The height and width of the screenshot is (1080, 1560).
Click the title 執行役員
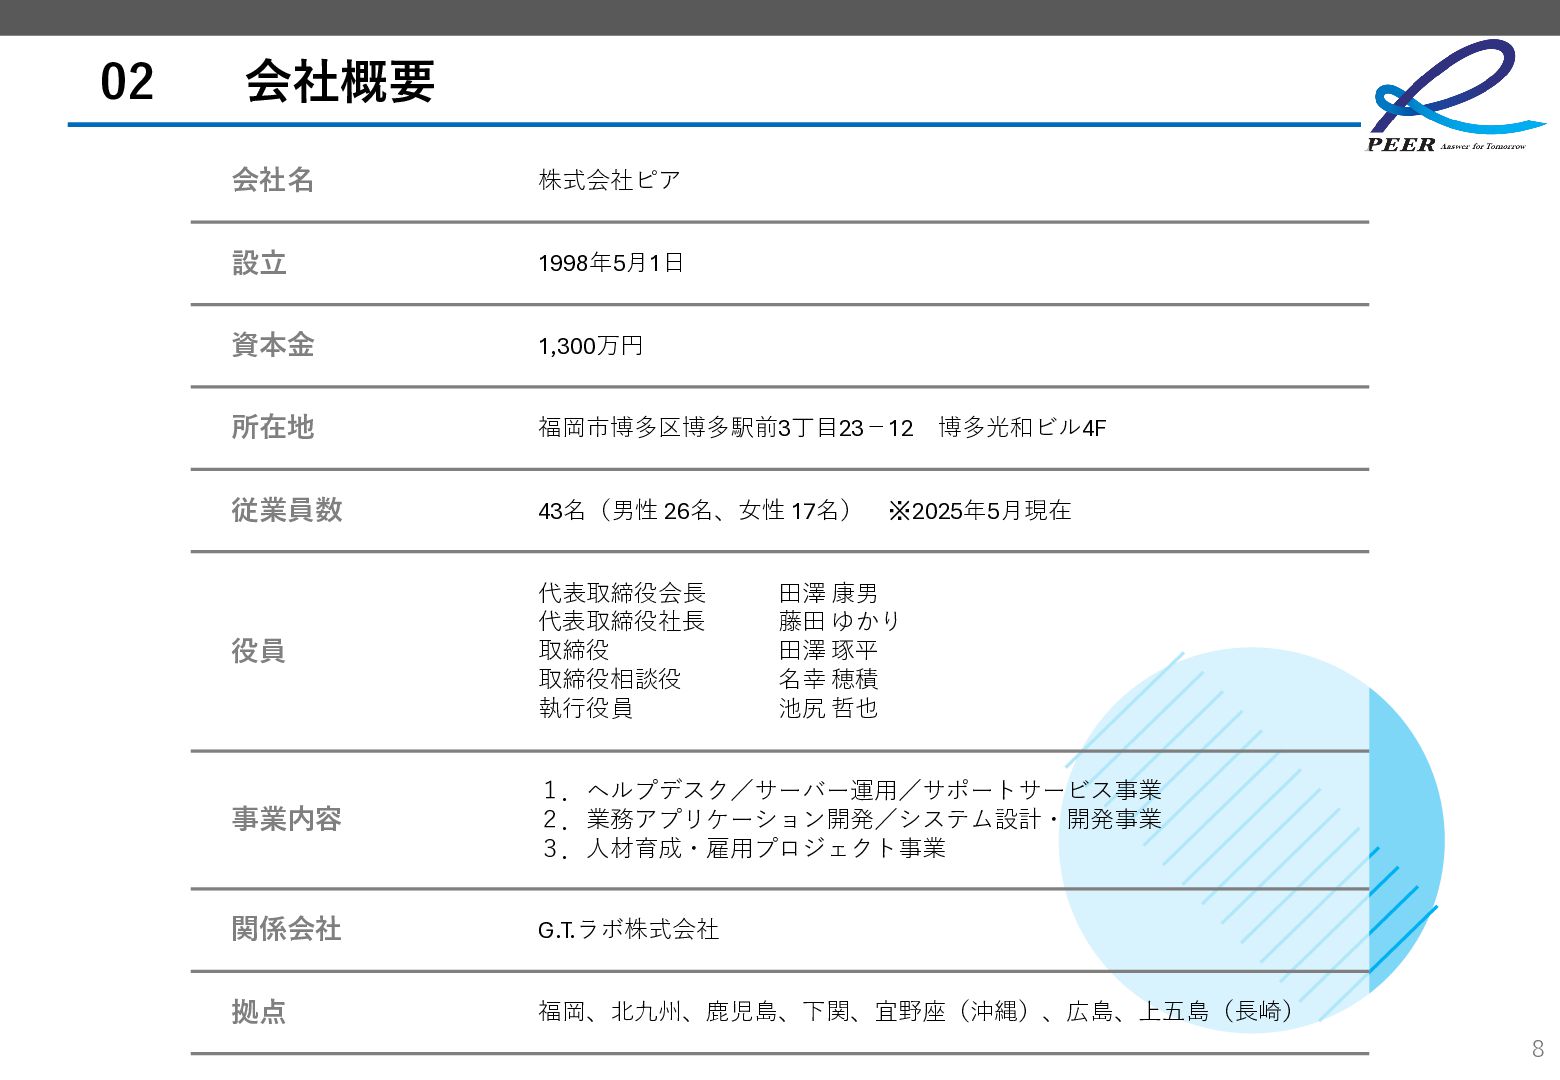pyautogui.click(x=585, y=708)
